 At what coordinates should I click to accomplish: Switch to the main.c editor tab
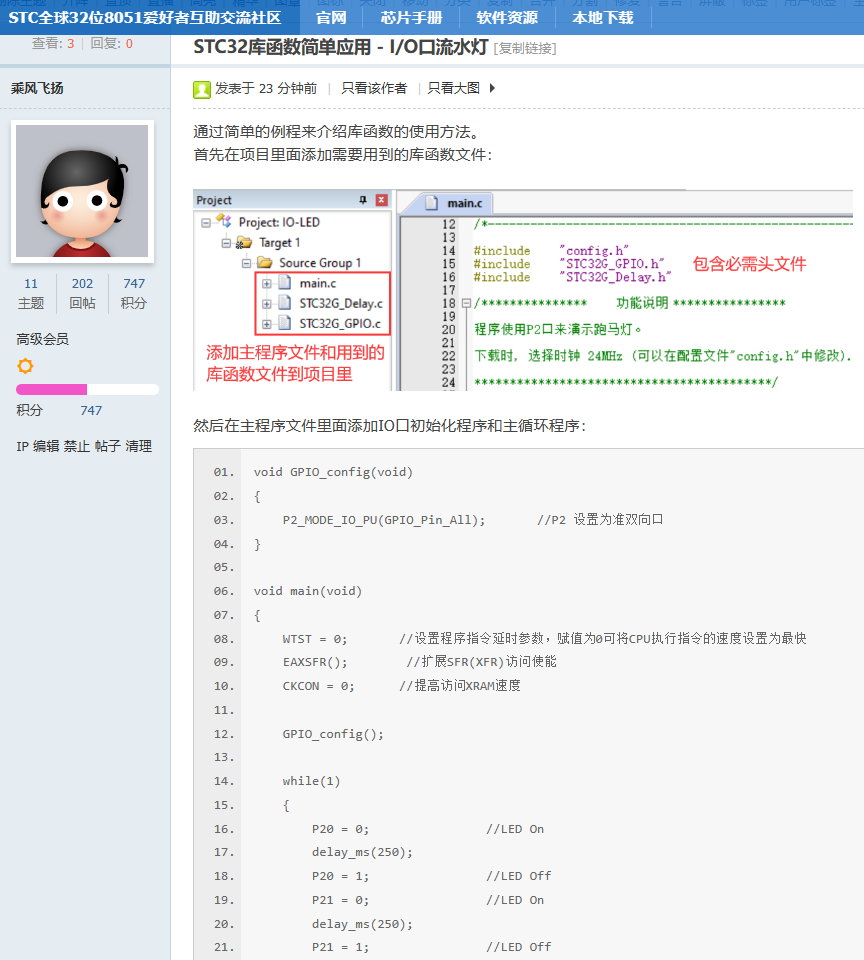[x=465, y=203]
